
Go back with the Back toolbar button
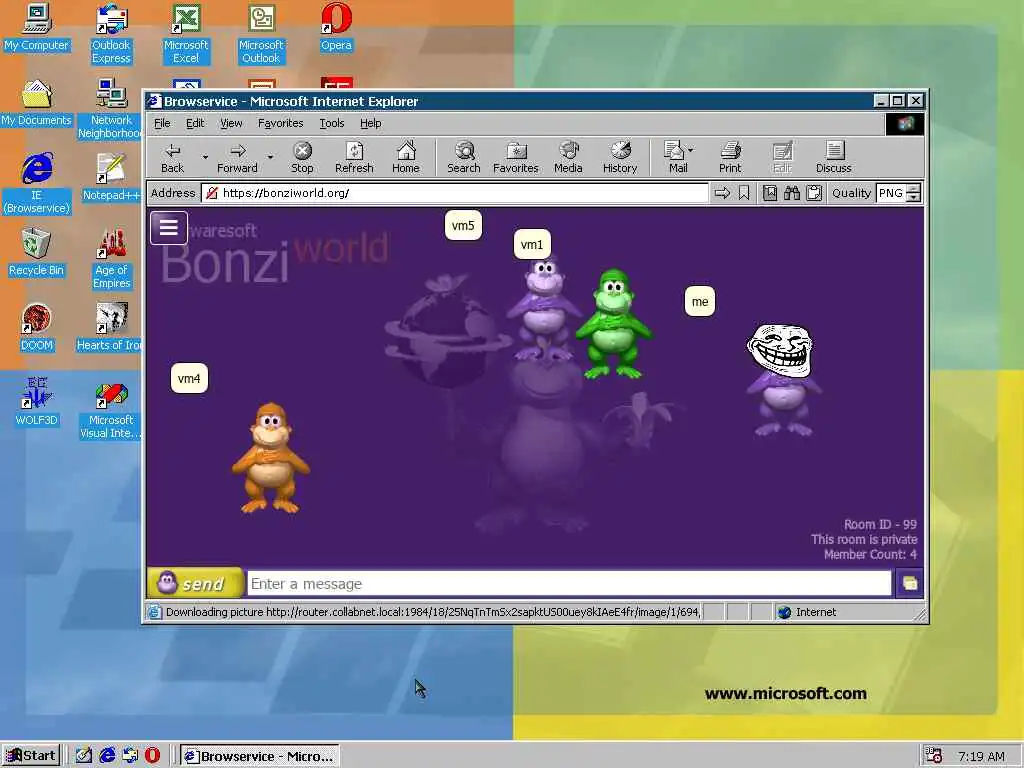click(x=172, y=157)
